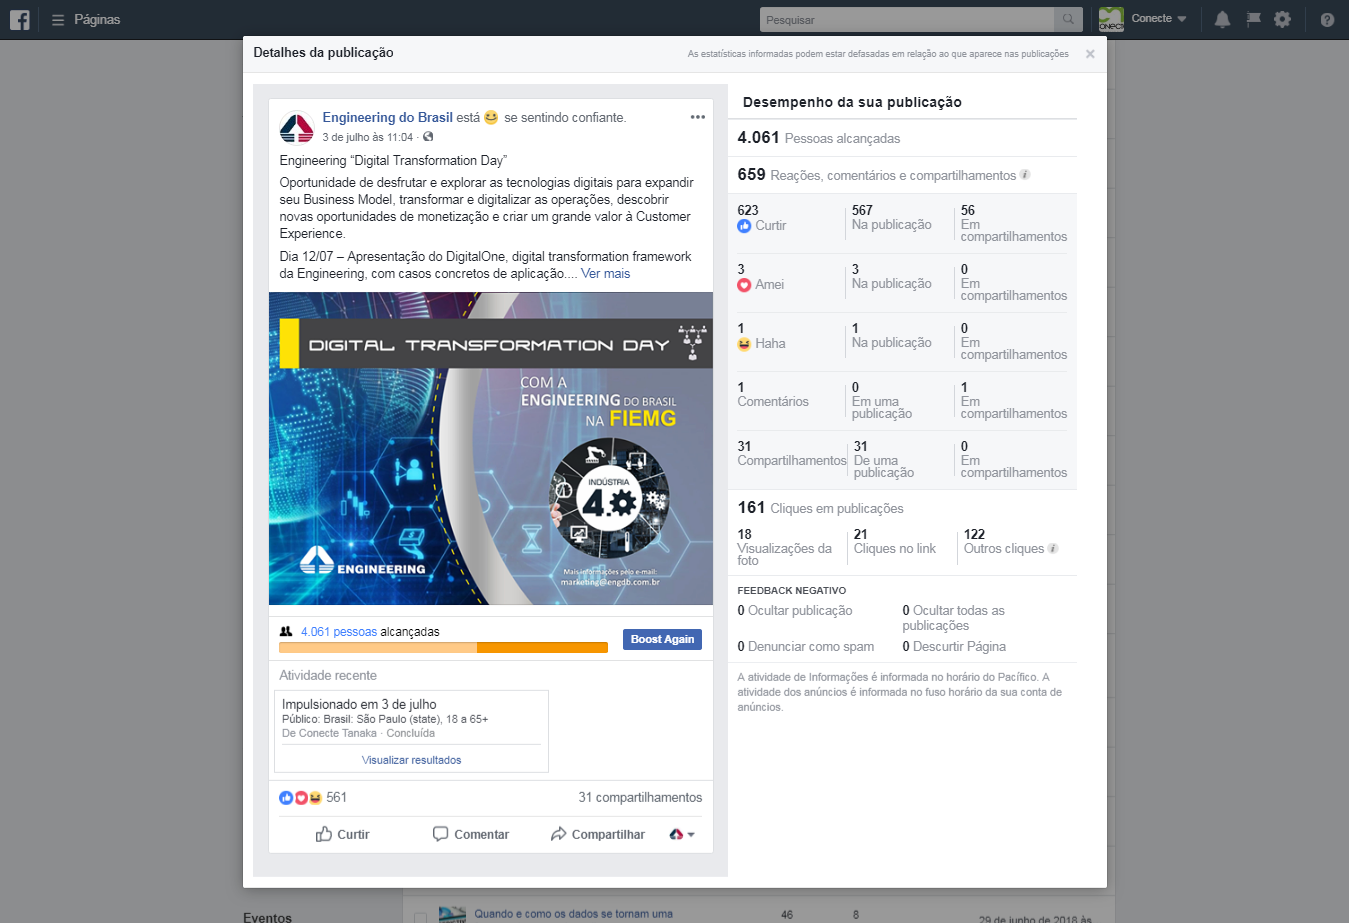Click the public globe audience icon
The width and height of the screenshot is (1349, 923).
[x=428, y=137]
